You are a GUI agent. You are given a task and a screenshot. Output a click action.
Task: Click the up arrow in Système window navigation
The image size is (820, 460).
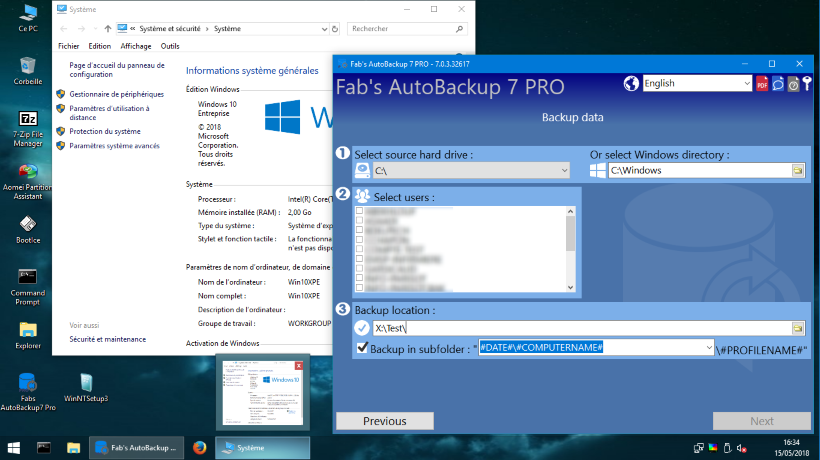pyautogui.click(x=108, y=29)
